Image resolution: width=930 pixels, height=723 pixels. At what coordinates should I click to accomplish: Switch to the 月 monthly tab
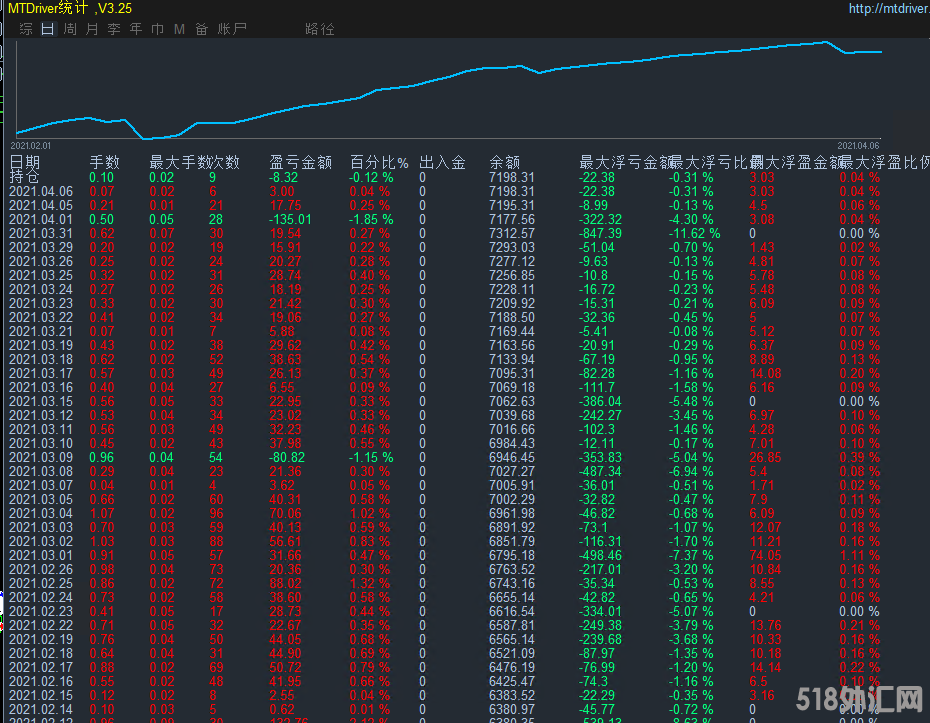click(92, 29)
